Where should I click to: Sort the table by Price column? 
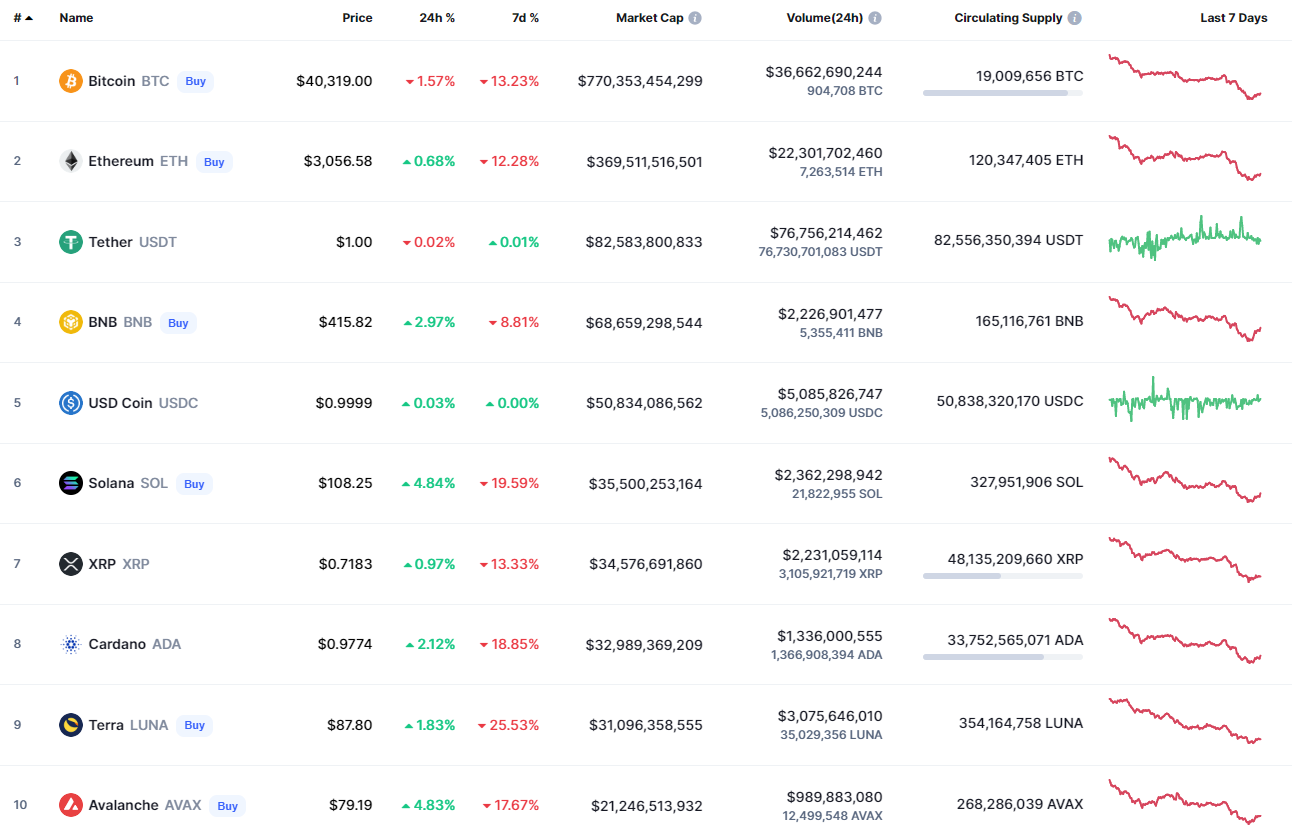point(357,18)
